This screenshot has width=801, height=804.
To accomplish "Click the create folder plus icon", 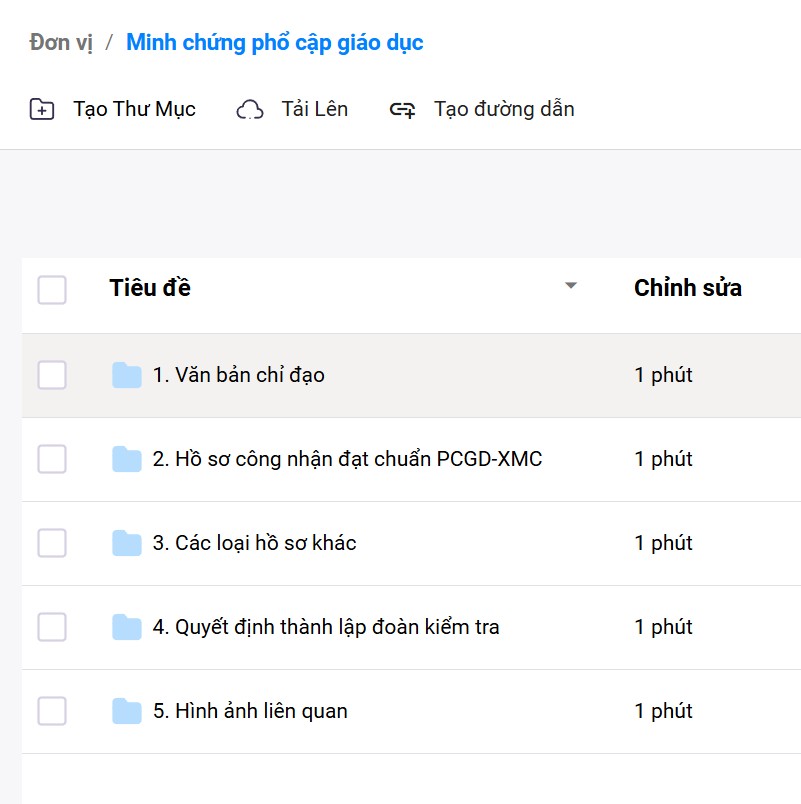I will pos(42,110).
